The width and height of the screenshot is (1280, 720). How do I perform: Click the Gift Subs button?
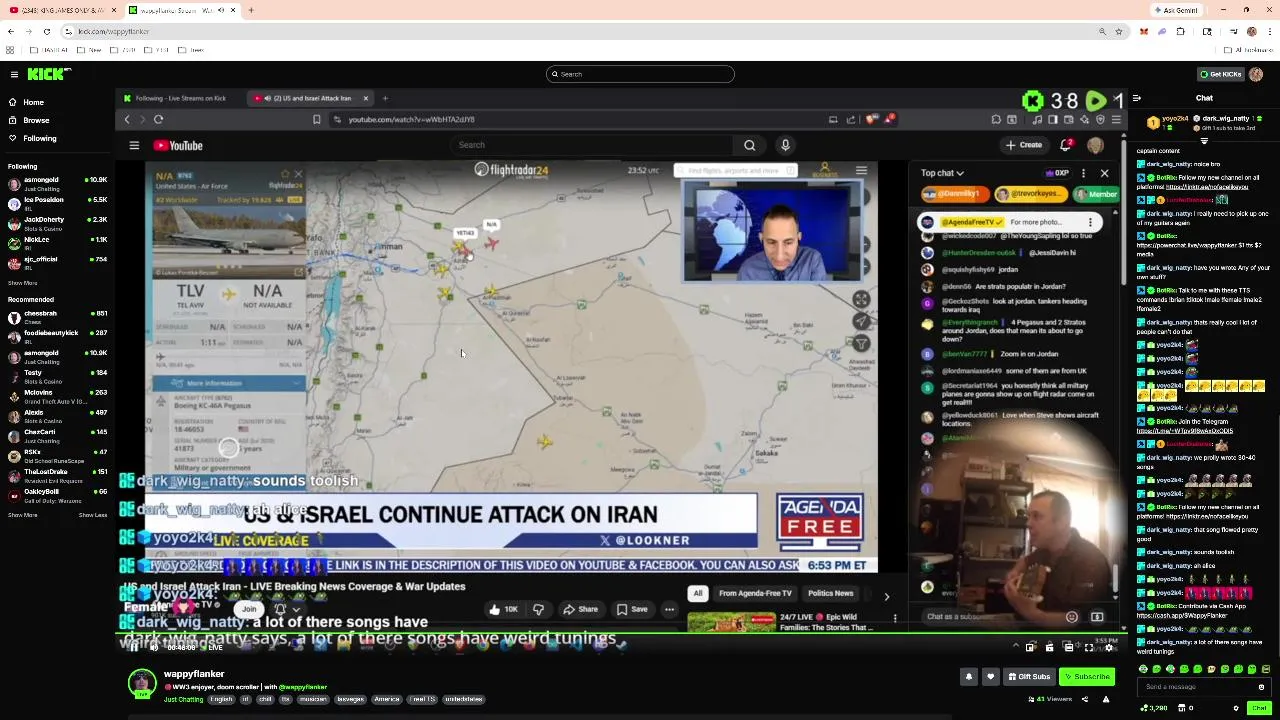(1029, 677)
